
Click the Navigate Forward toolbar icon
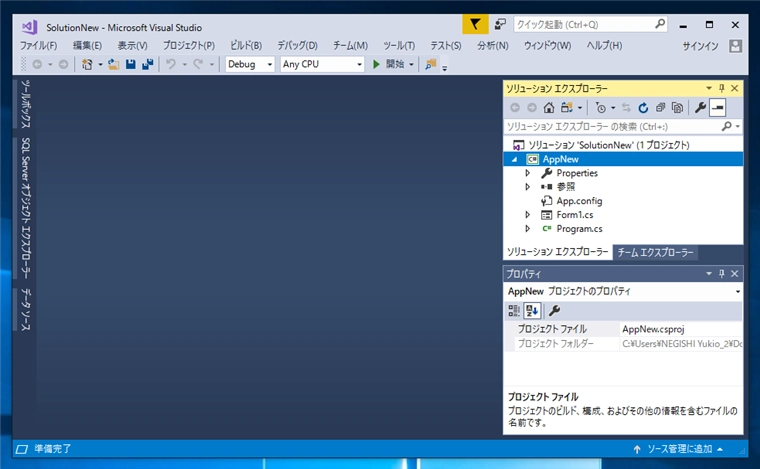pyautogui.click(x=63, y=64)
